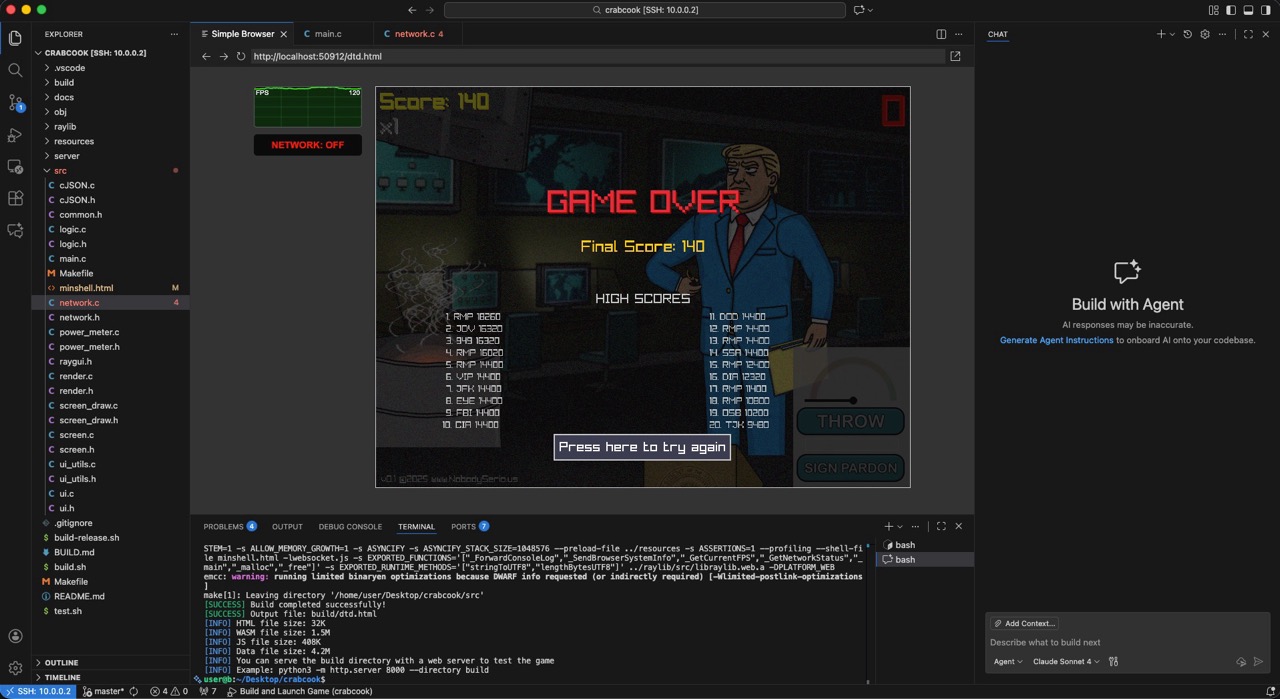Image resolution: width=1280 pixels, height=699 pixels.
Task: Open the Search view in activity bar
Action: click(x=15, y=70)
